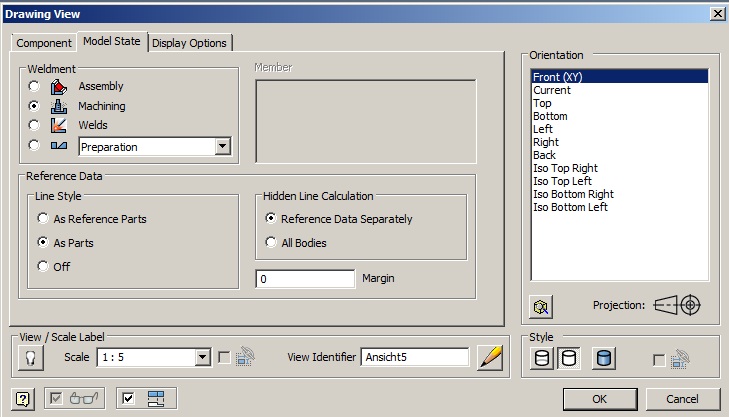The width and height of the screenshot is (729, 417).
Task: Open the Scale 1 : 5 dropdown
Action: (x=202, y=358)
